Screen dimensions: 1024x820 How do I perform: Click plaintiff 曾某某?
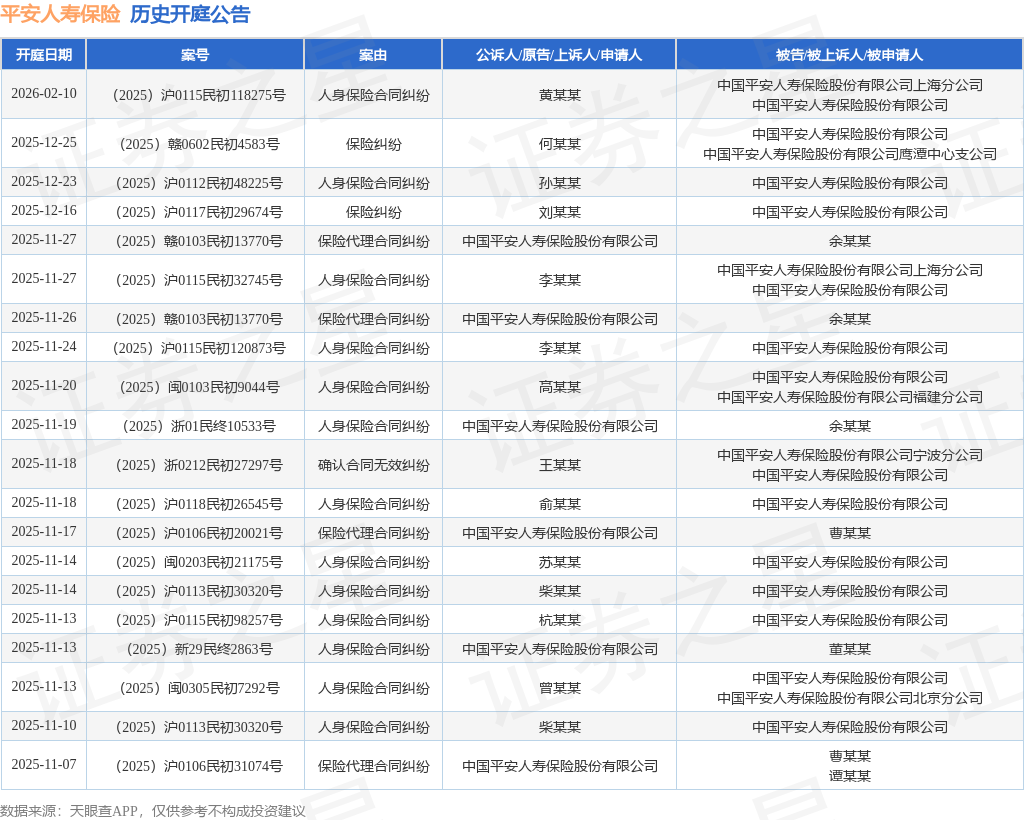[560, 688]
